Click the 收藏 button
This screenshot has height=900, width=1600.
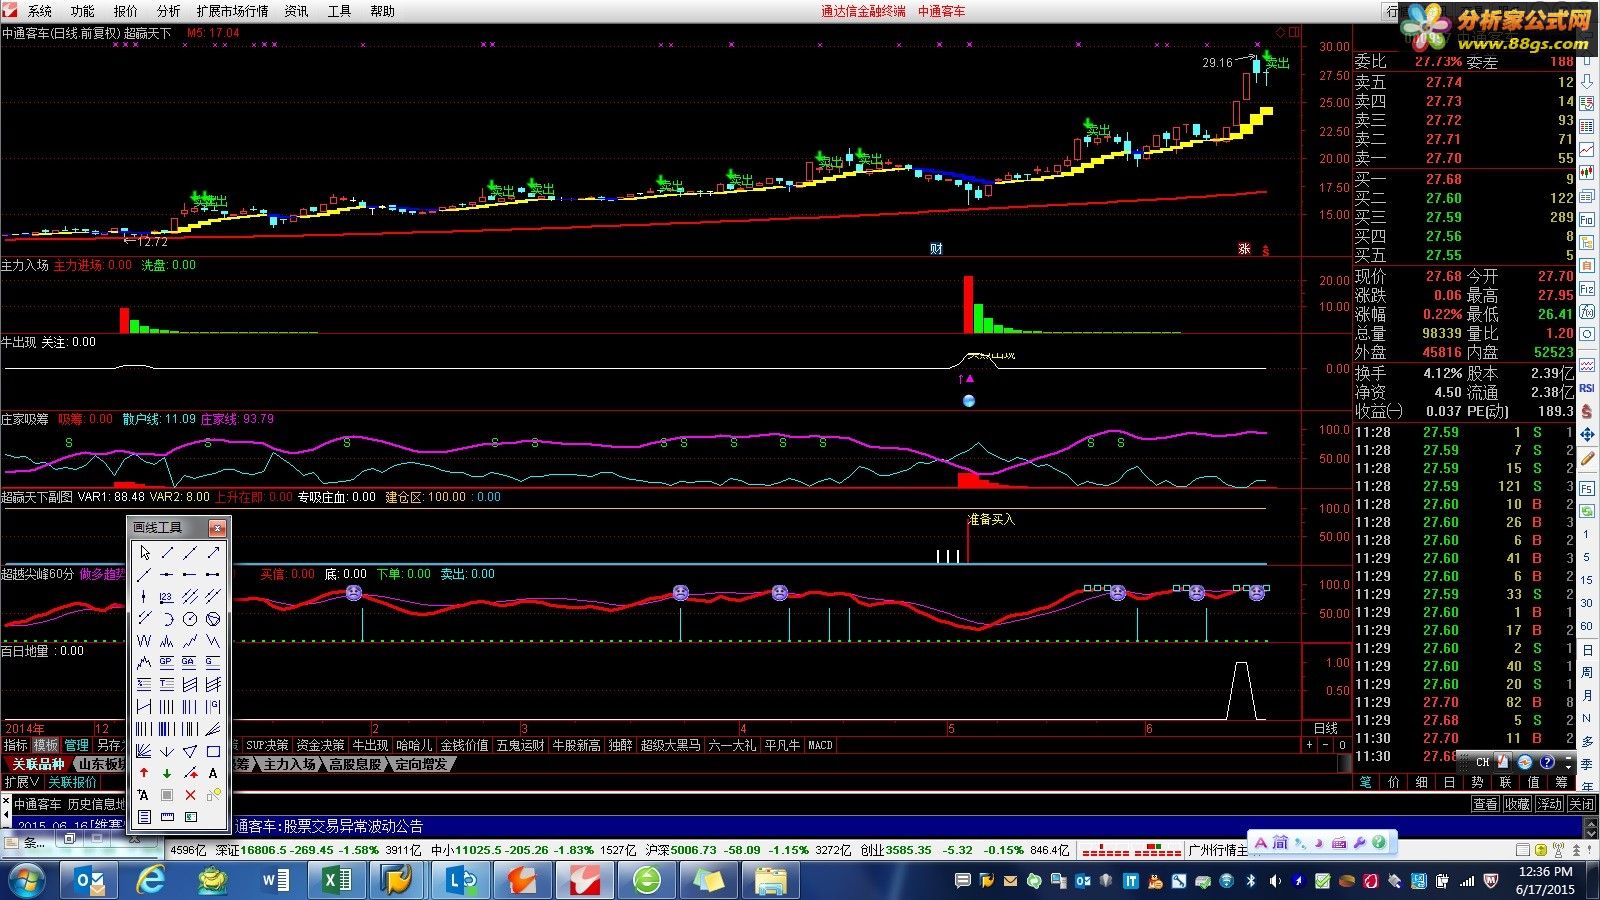pyautogui.click(x=1517, y=804)
